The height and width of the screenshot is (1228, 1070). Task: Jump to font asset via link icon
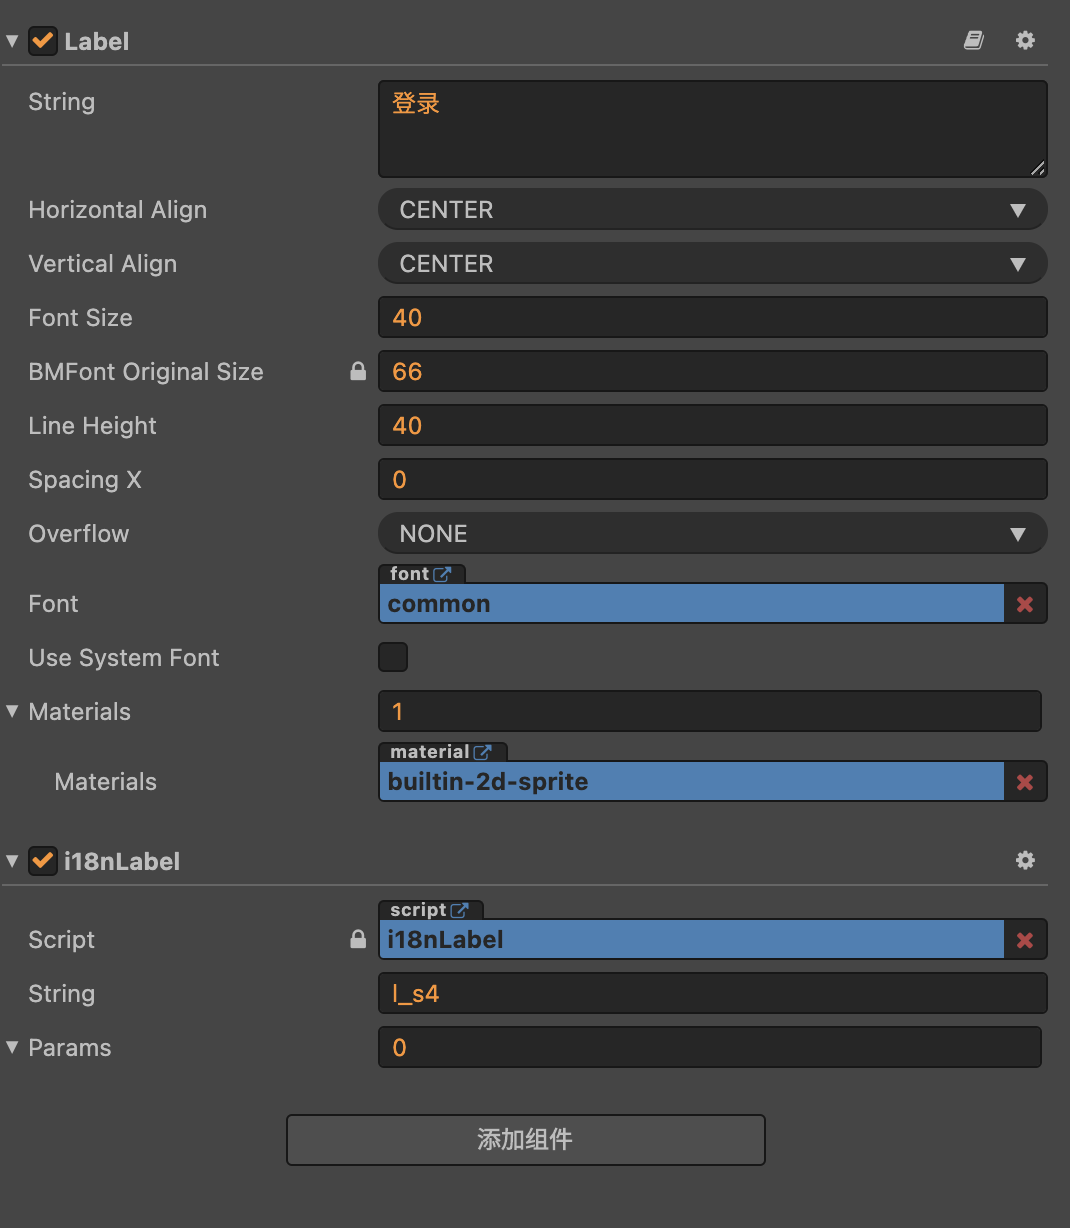pyautogui.click(x=442, y=574)
